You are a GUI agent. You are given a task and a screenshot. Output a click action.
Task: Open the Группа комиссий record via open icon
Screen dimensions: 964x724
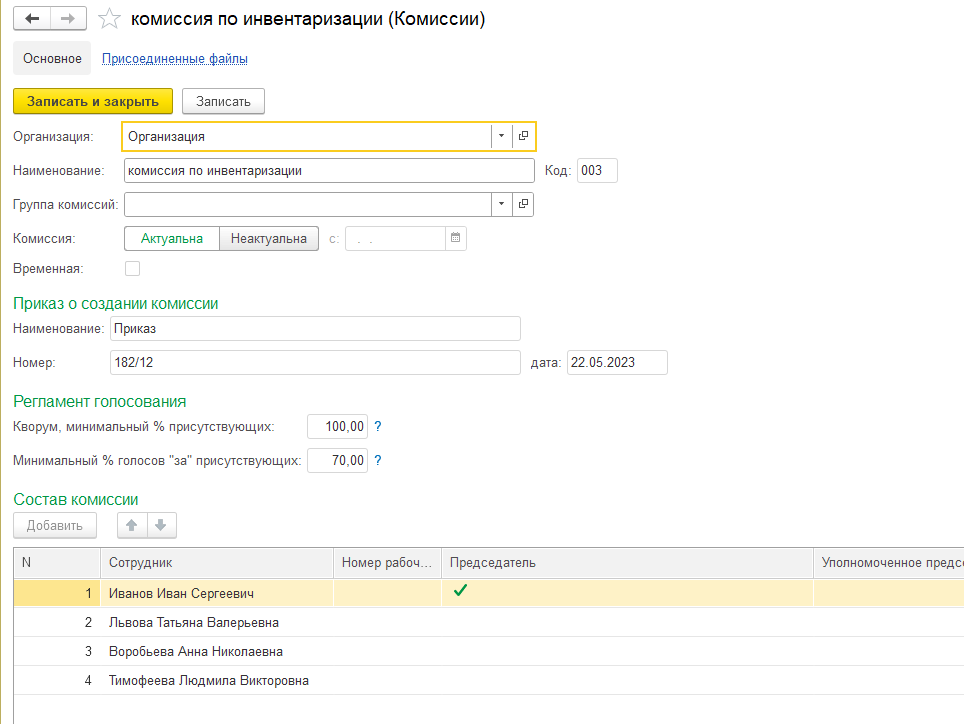pos(523,204)
